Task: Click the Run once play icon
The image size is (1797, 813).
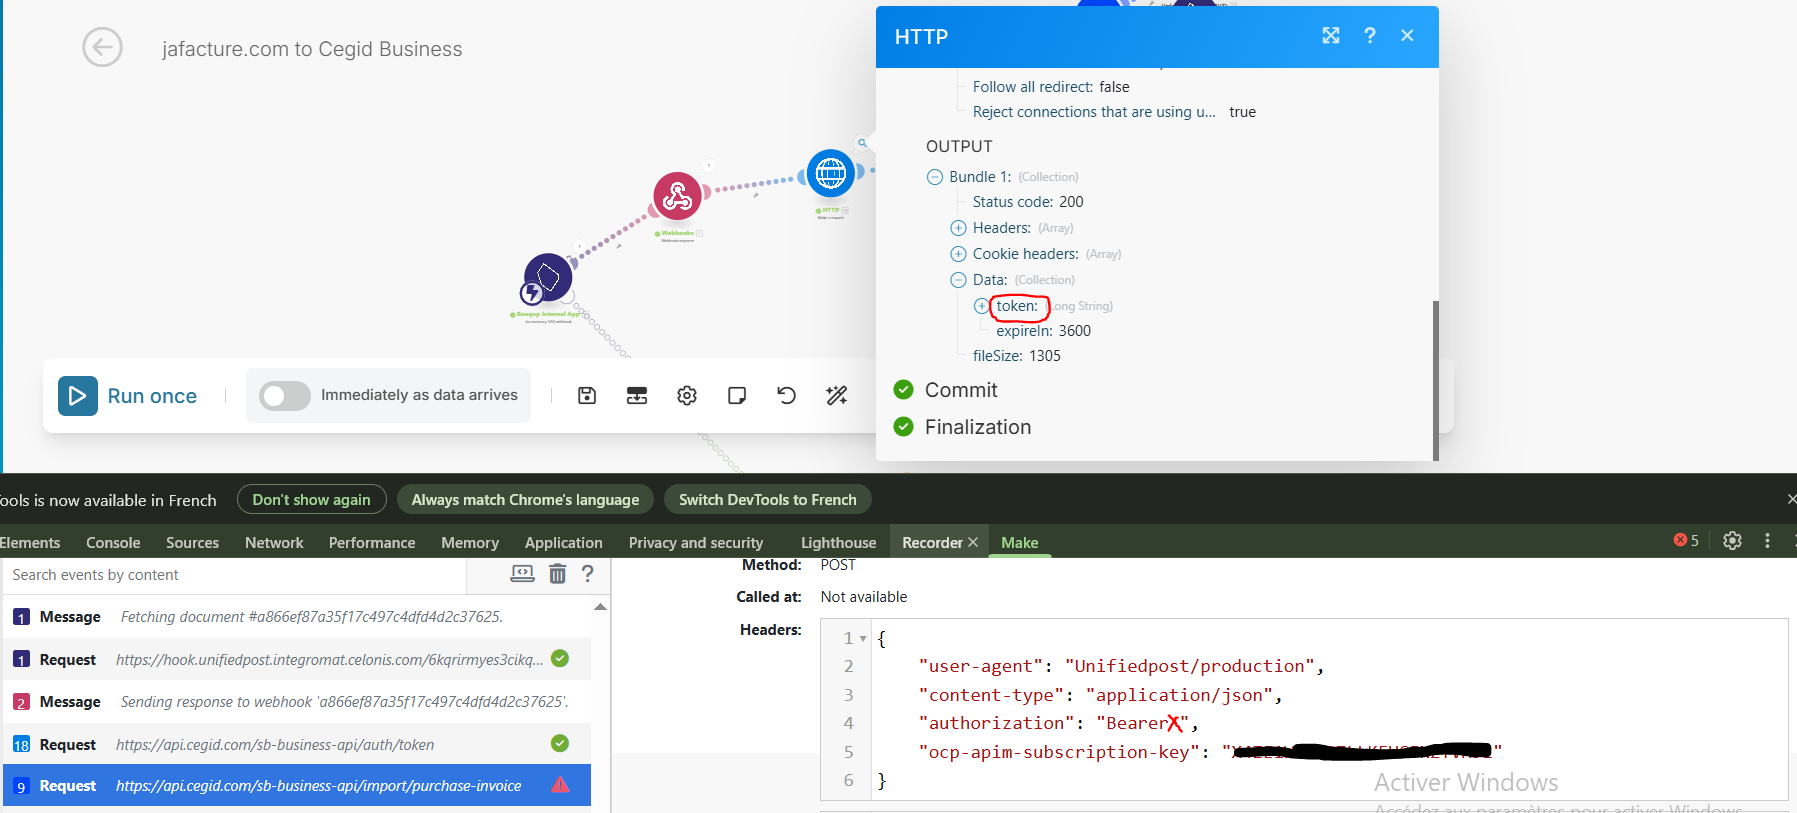Action: coord(78,396)
